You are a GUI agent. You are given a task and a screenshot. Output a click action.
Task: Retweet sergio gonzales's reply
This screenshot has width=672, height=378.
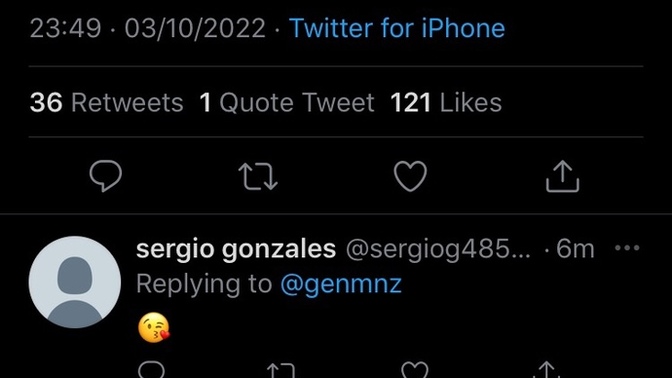pos(281,370)
